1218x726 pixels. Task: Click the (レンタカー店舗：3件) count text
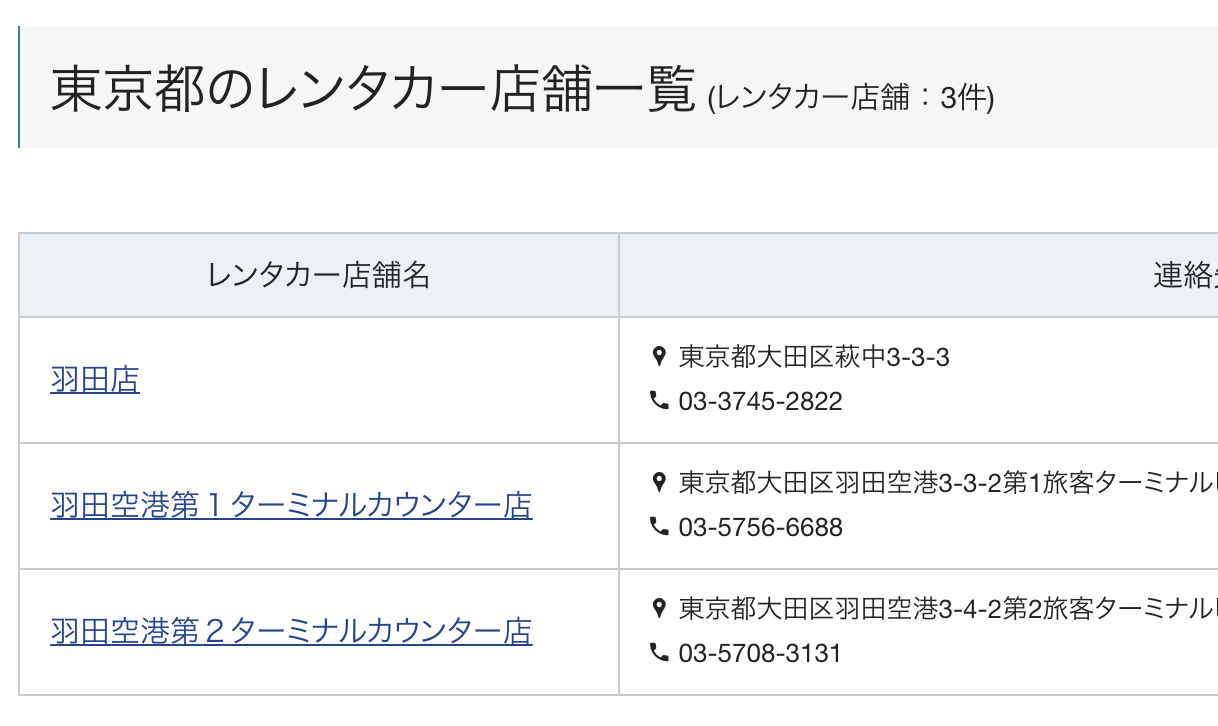(x=851, y=98)
